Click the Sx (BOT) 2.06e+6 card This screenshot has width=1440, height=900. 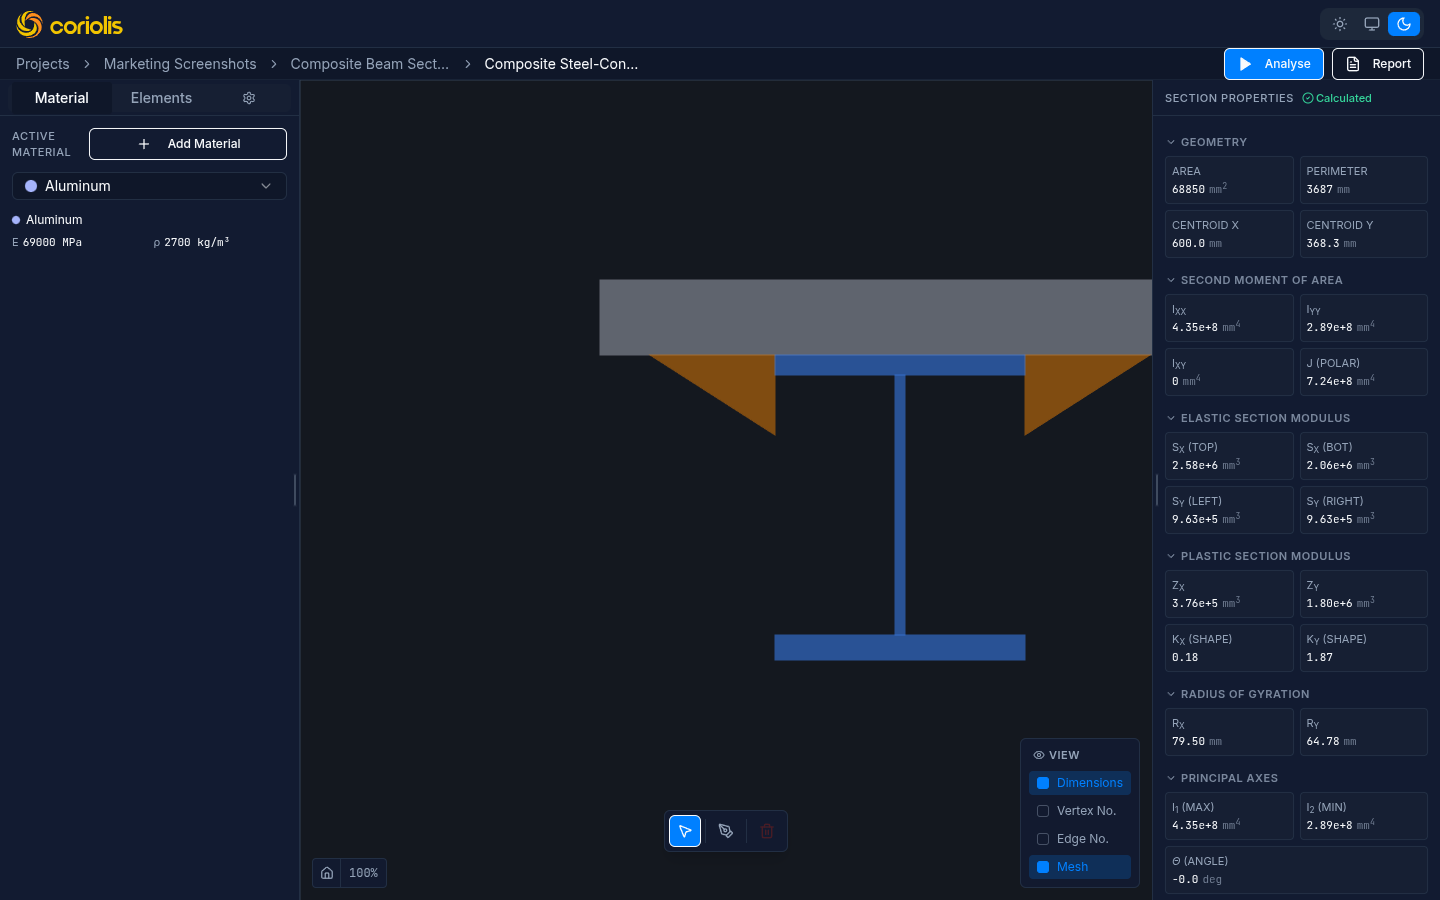click(x=1363, y=456)
